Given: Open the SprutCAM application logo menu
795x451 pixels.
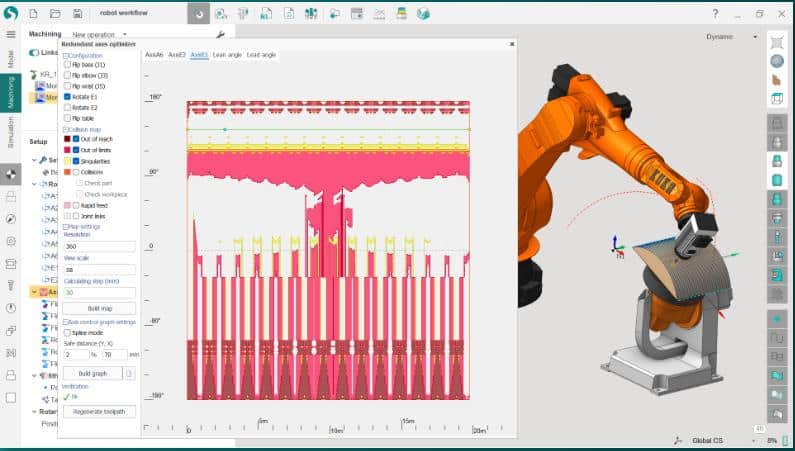Looking at the screenshot, I should pos(11,13).
